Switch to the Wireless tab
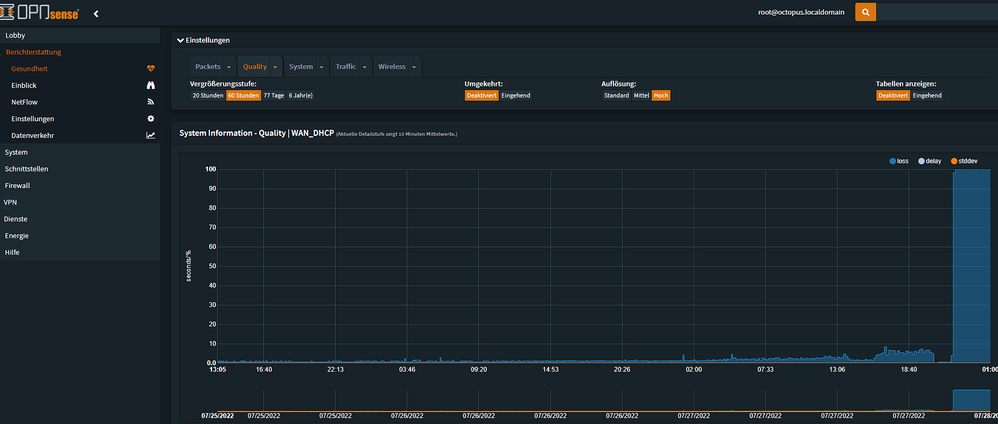 coord(392,66)
